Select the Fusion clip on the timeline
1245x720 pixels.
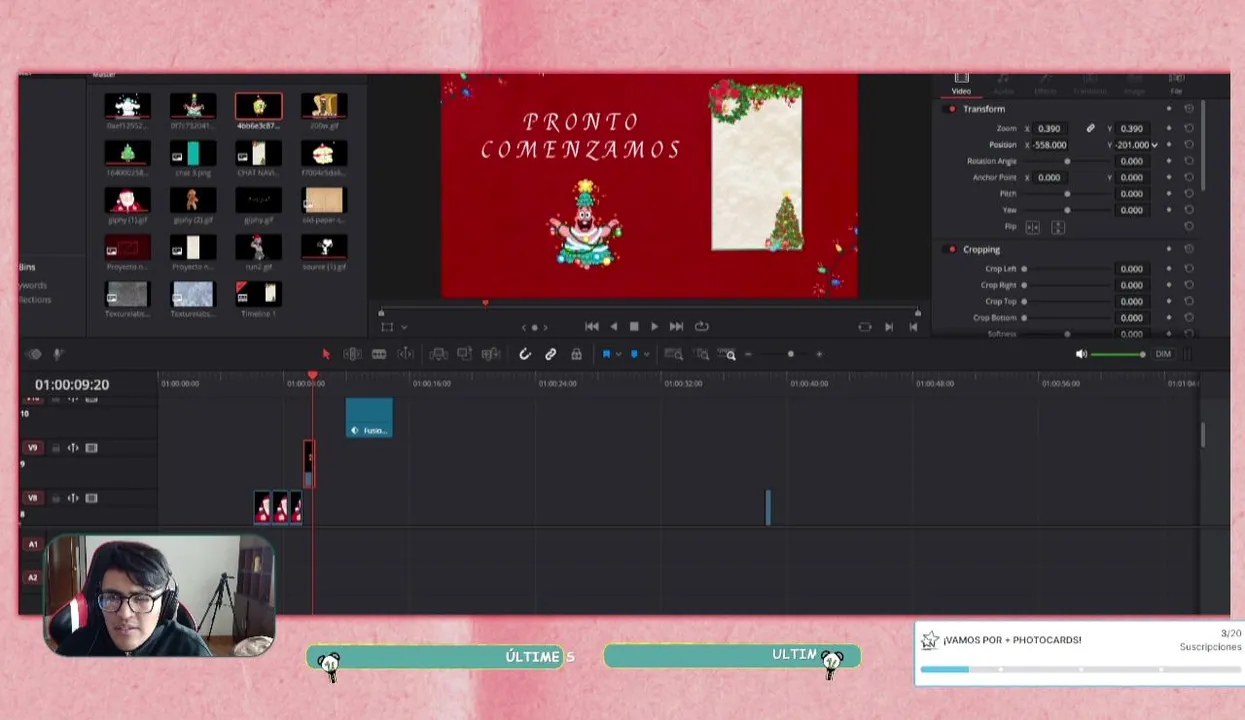pyautogui.click(x=369, y=418)
